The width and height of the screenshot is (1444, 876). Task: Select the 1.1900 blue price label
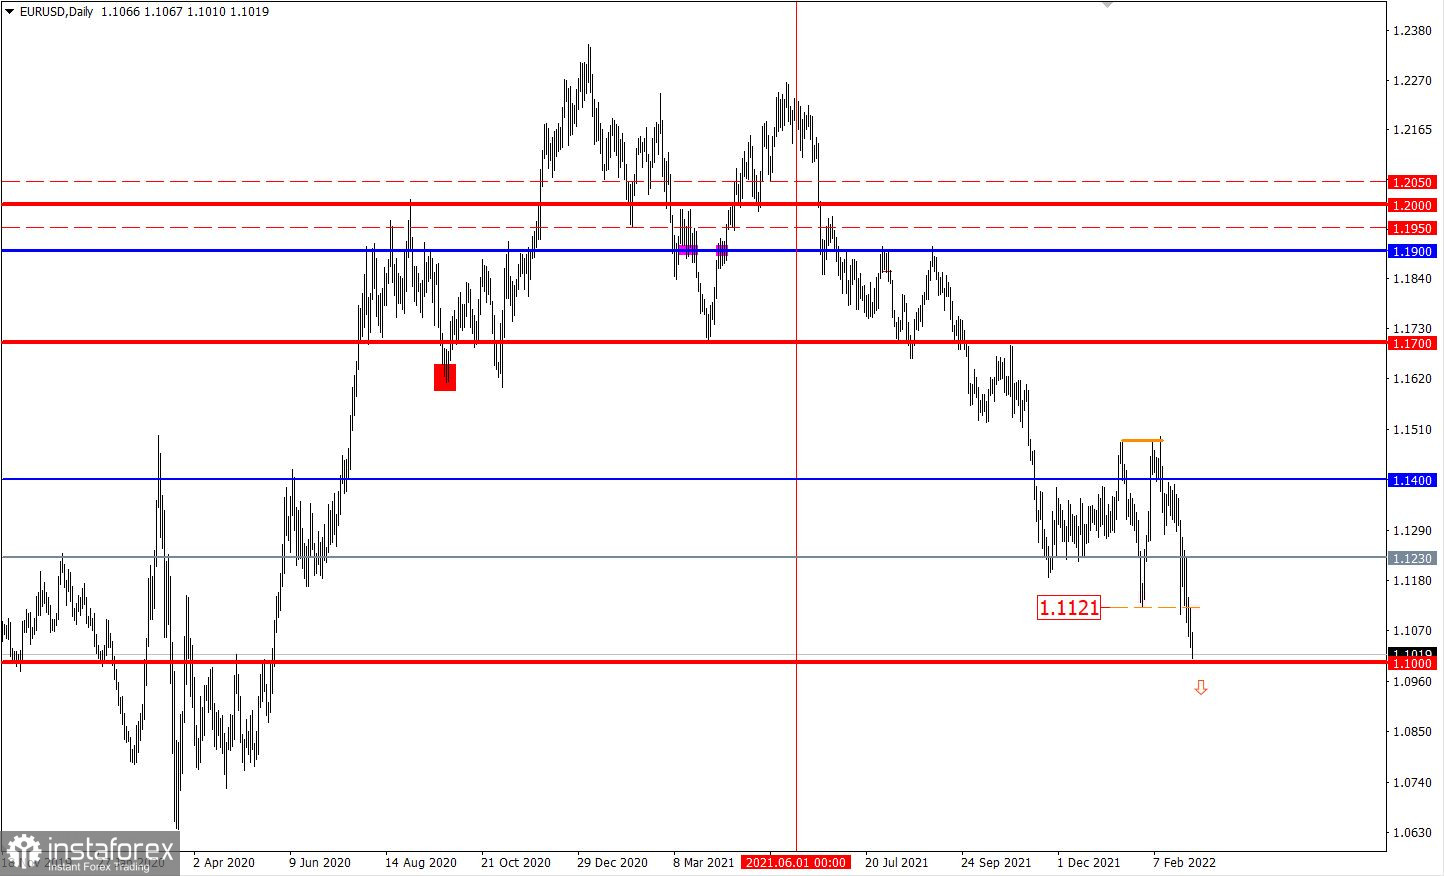tap(1412, 251)
